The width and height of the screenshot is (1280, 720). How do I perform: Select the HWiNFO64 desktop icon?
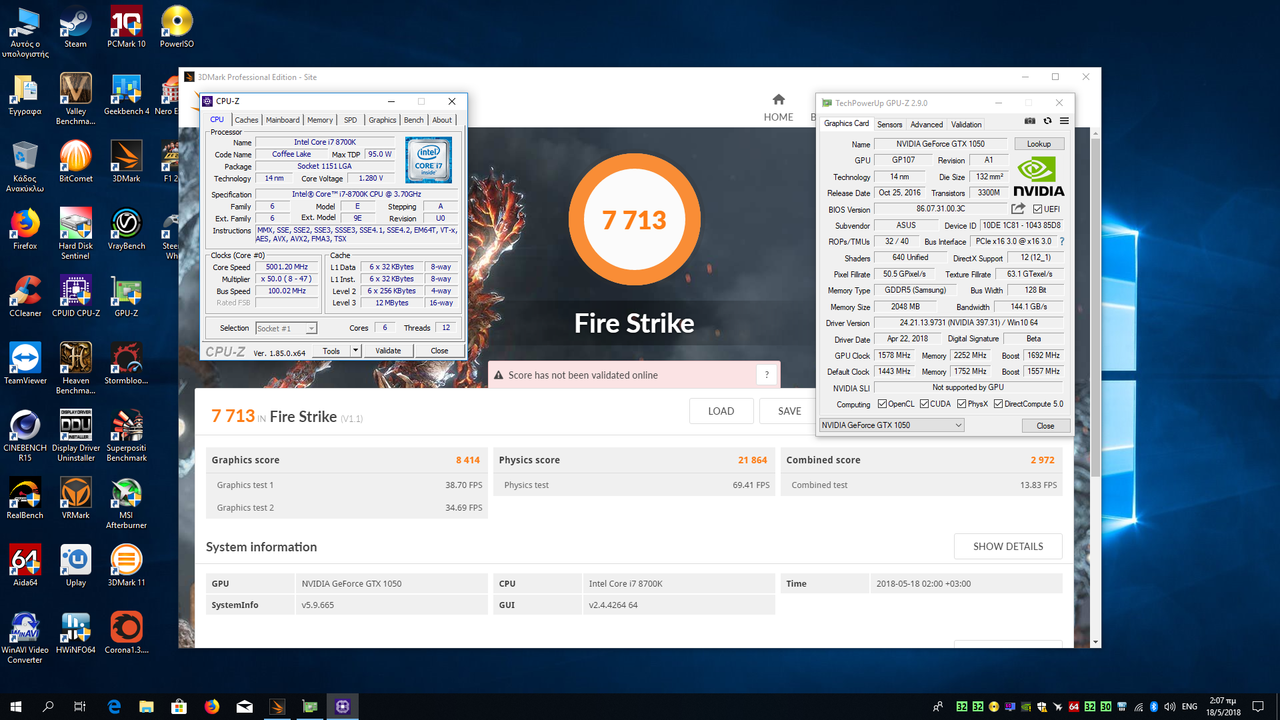(x=75, y=633)
